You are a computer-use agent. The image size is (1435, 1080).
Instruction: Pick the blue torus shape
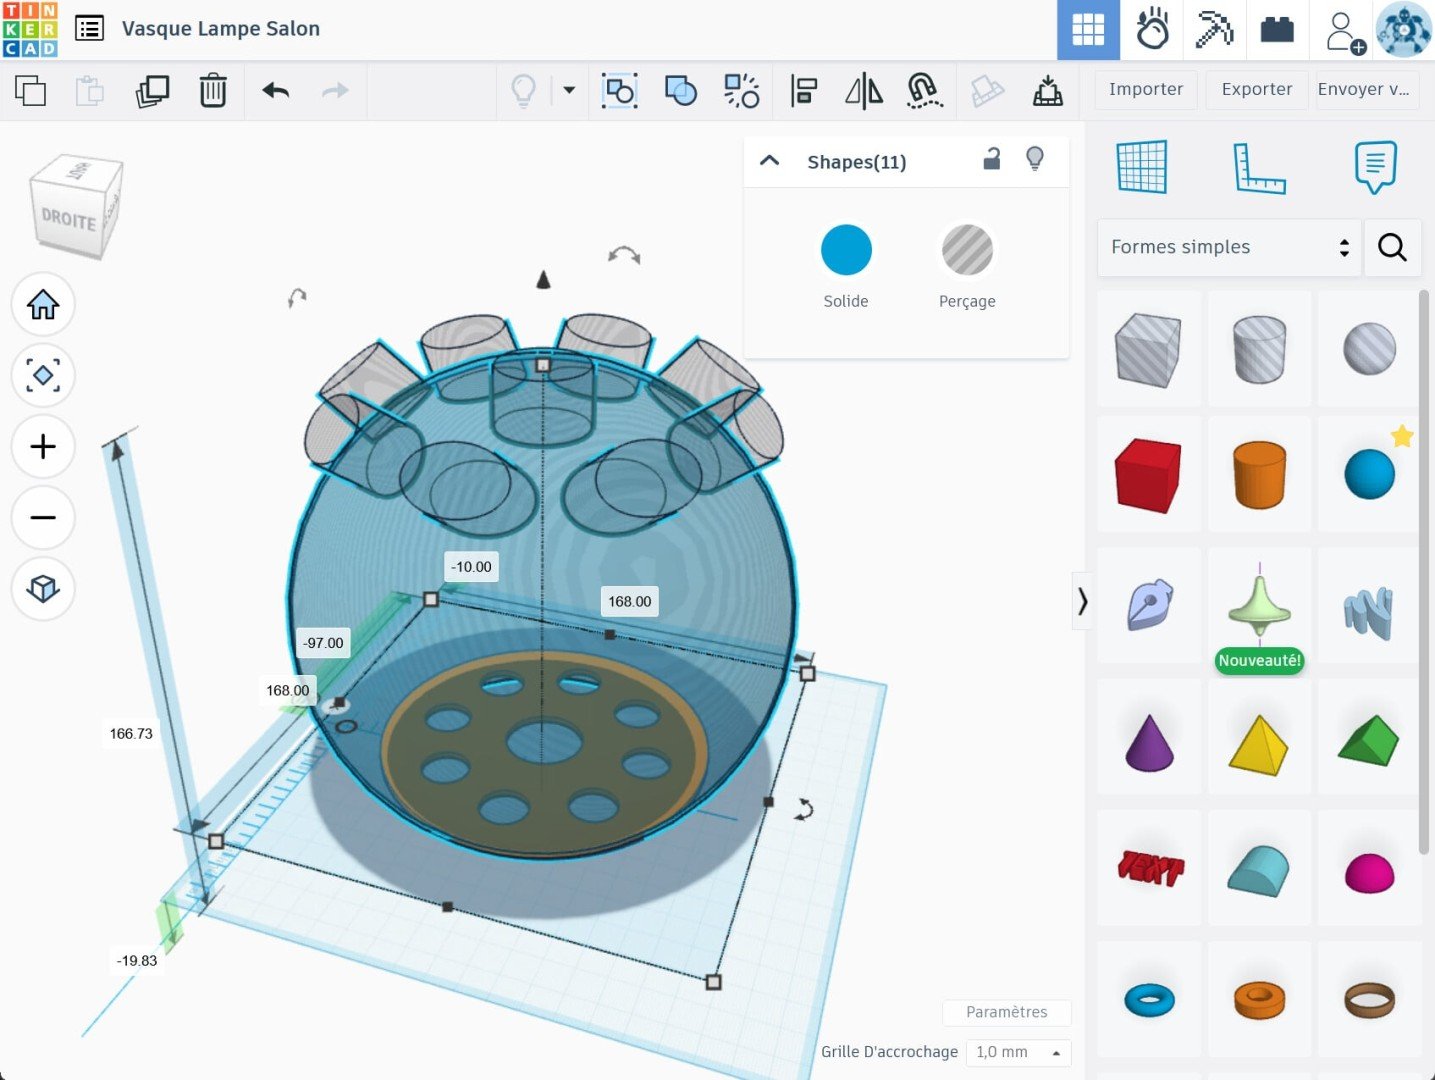coord(1148,999)
